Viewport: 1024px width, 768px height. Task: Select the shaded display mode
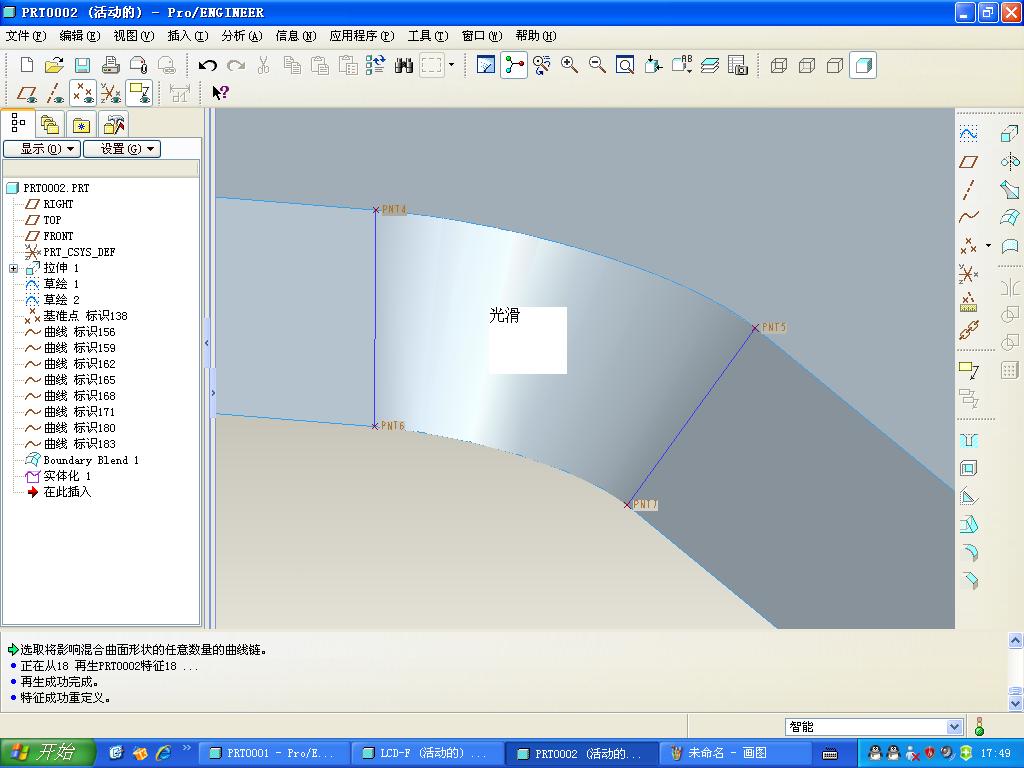point(863,65)
